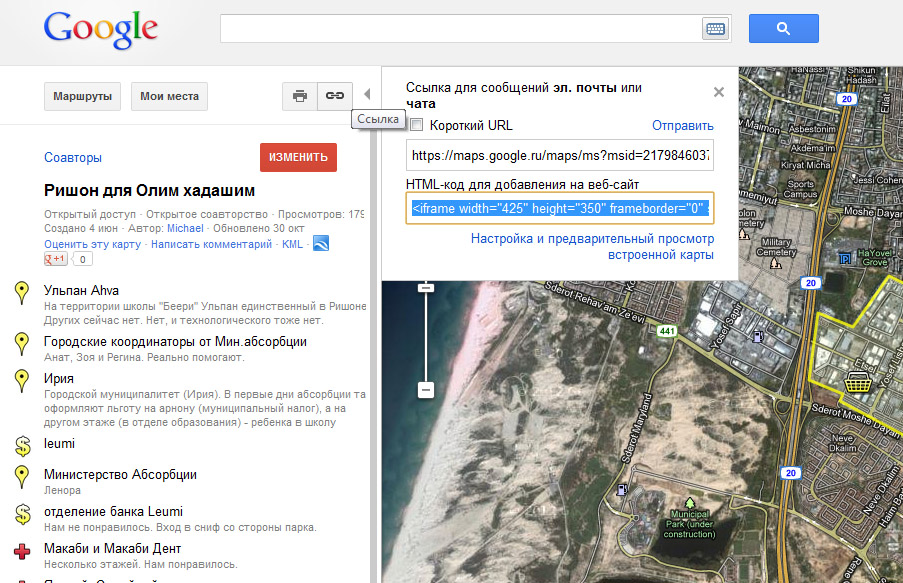Click the pin beside Министерство Абсорбции
This screenshot has height=583, width=903.
coord(22,476)
